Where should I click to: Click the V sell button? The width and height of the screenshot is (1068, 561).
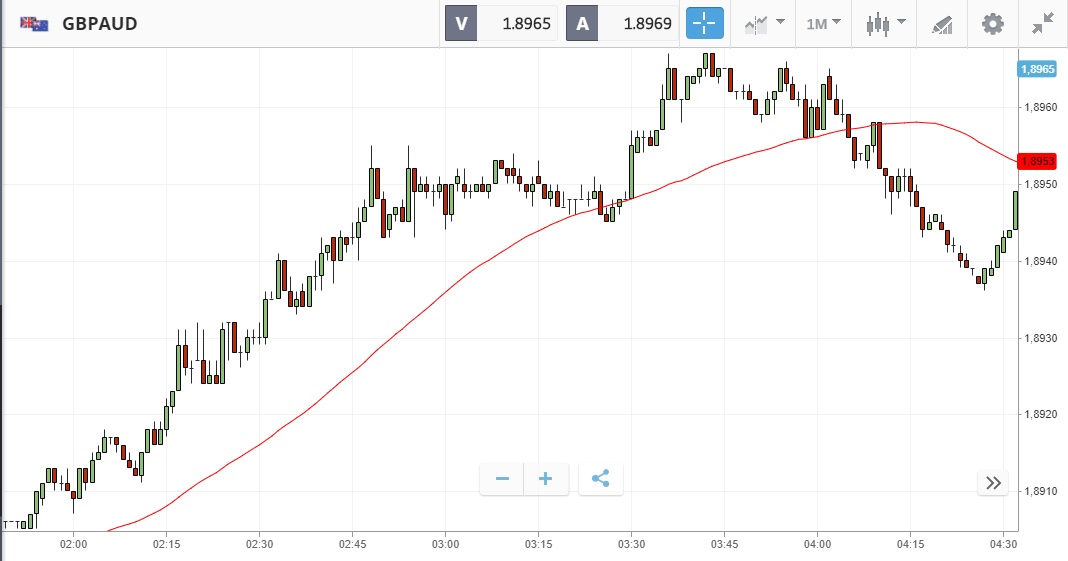(461, 23)
